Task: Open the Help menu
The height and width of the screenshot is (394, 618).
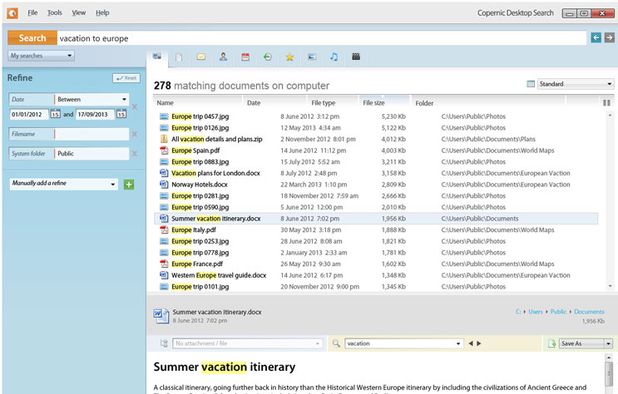Action: click(x=102, y=13)
